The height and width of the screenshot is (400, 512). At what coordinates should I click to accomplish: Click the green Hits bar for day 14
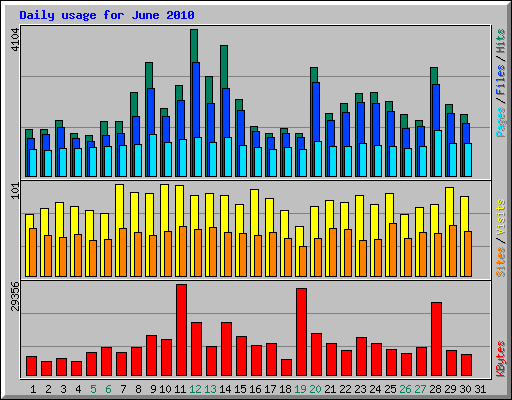224,66
